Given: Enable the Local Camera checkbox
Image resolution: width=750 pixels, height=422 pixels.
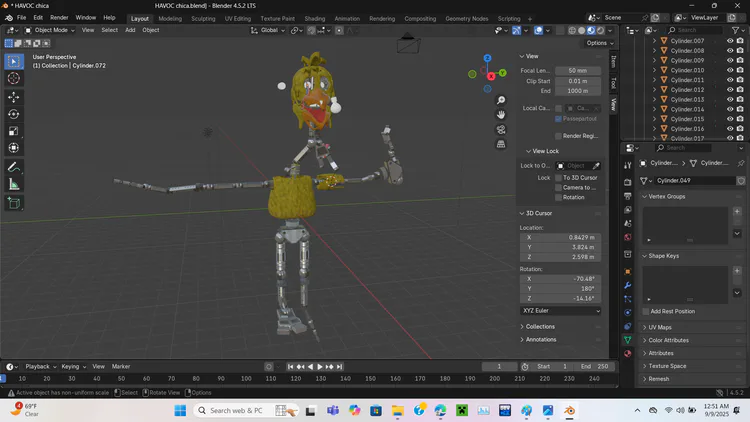Looking at the screenshot, I should (558, 108).
